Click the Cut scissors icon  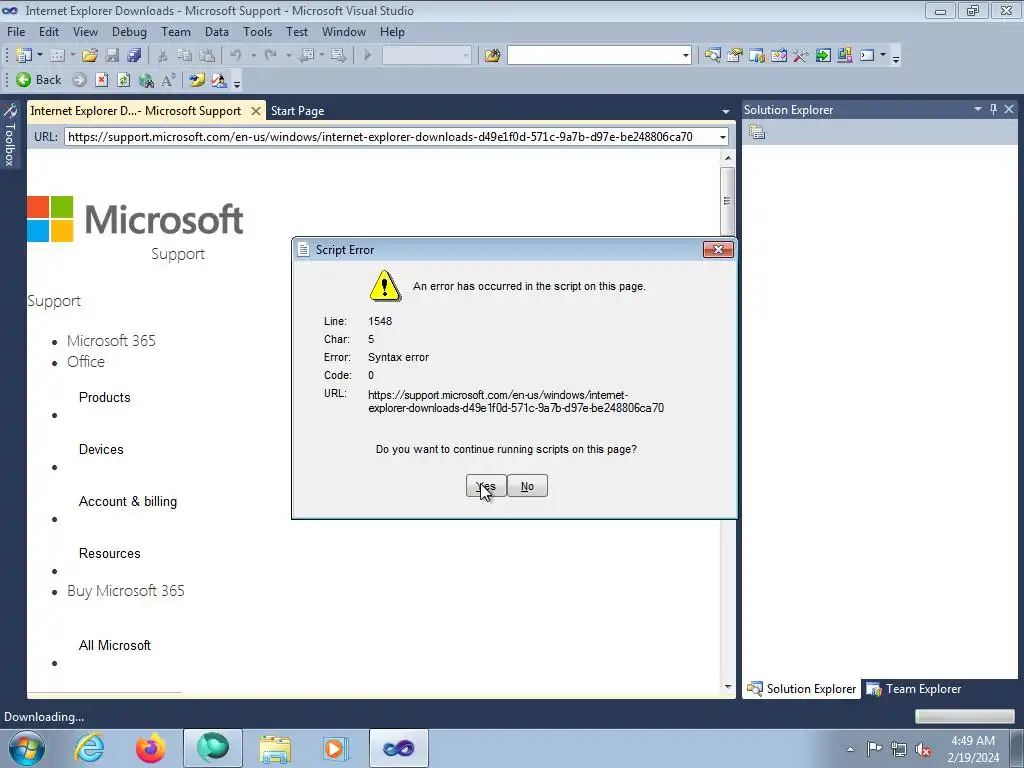pos(163,56)
